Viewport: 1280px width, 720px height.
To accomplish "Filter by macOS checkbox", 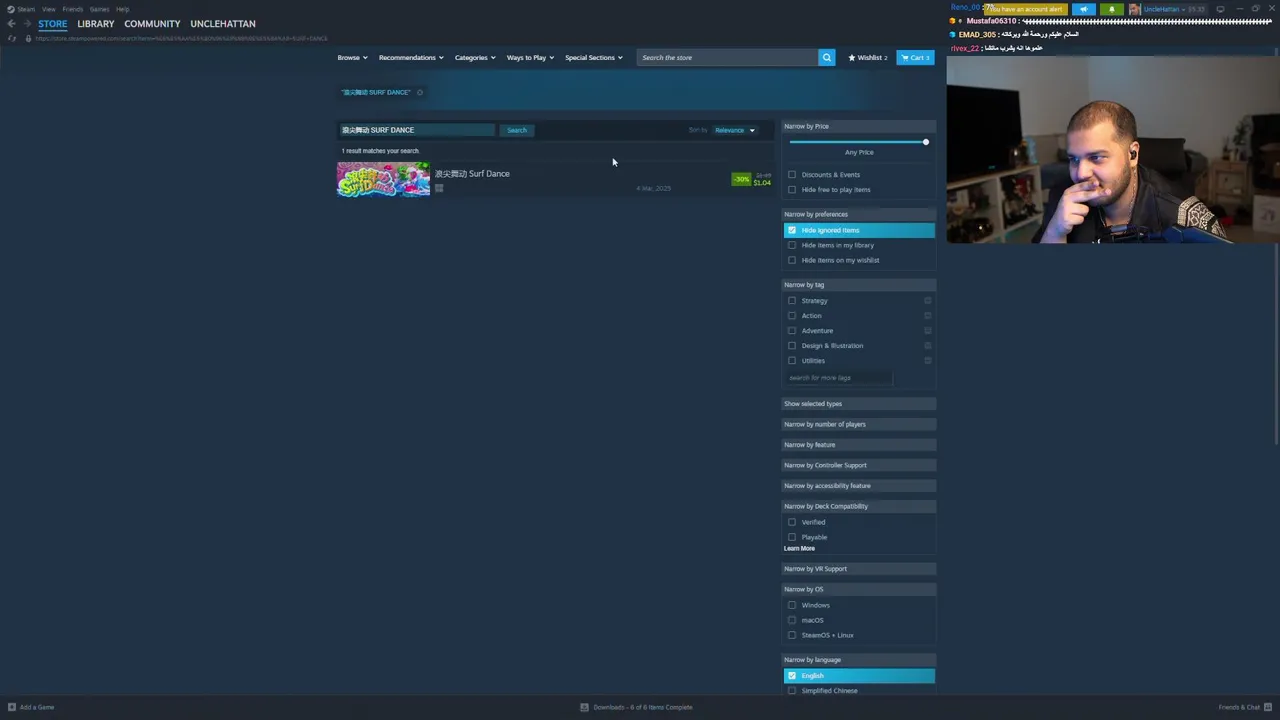I will (792, 620).
